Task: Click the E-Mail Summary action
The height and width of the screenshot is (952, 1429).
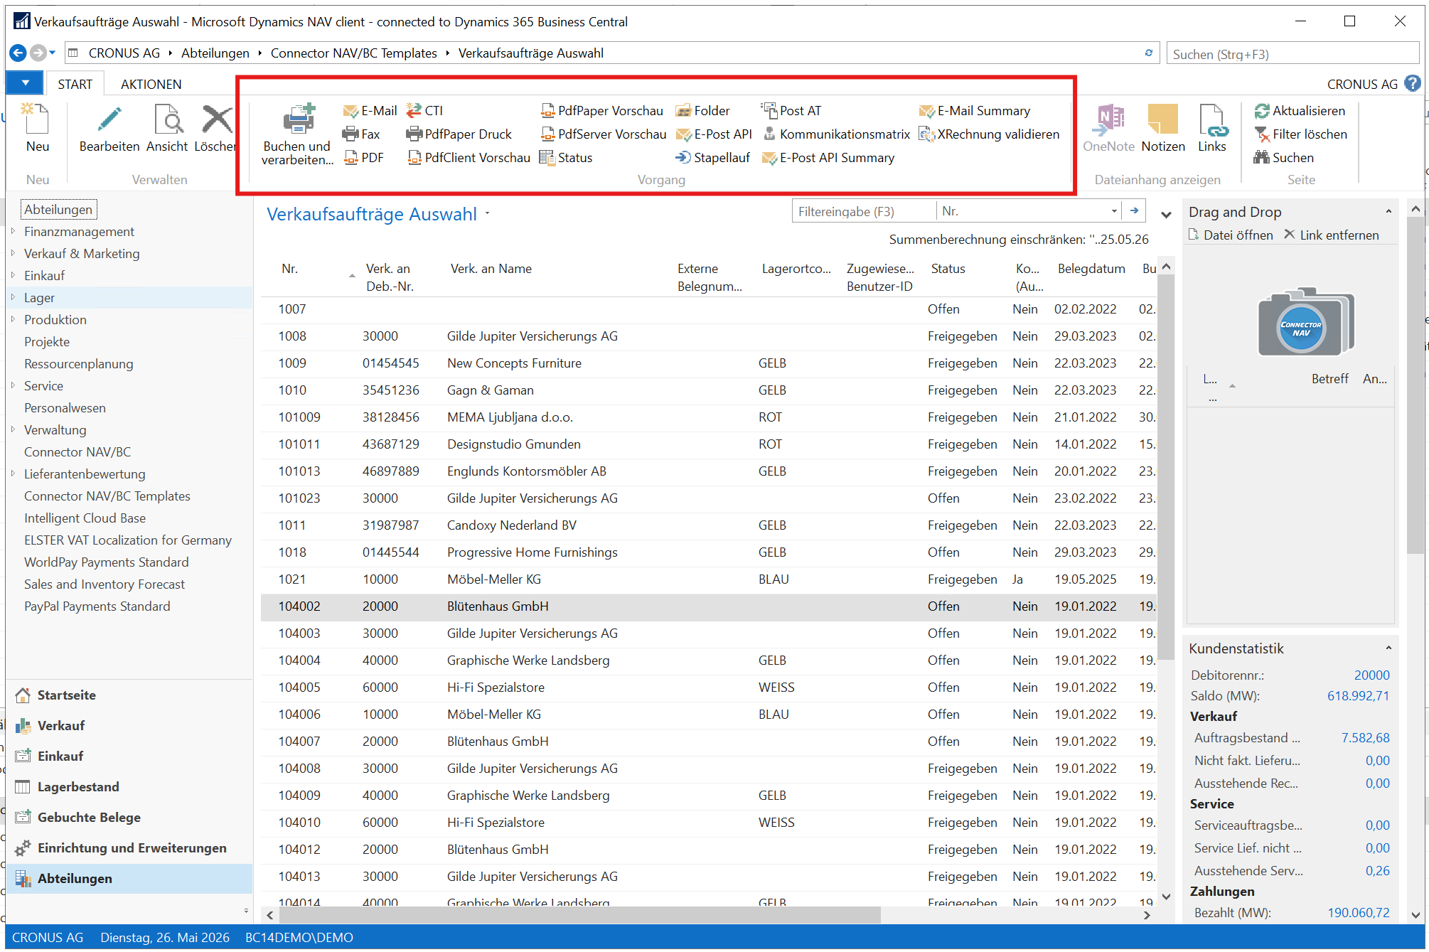Action: click(974, 111)
